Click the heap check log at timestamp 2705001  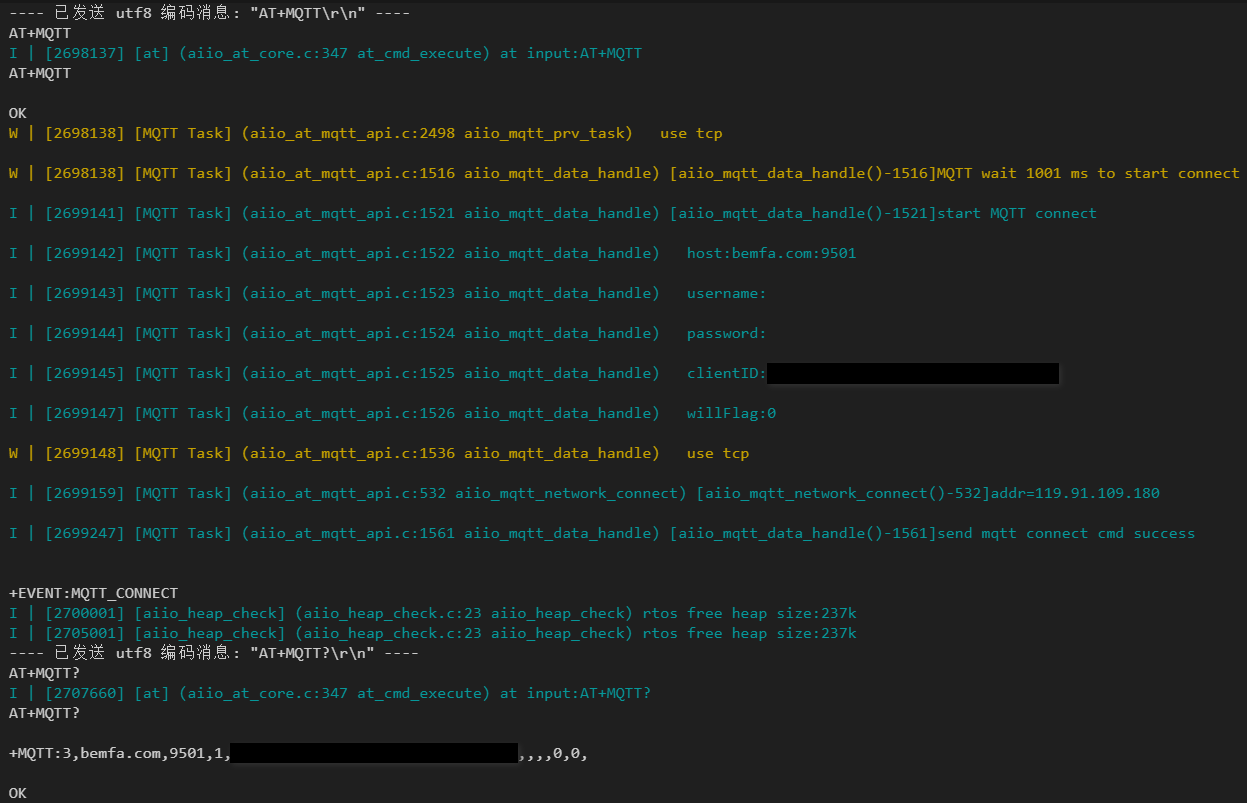pyautogui.click(x=432, y=633)
